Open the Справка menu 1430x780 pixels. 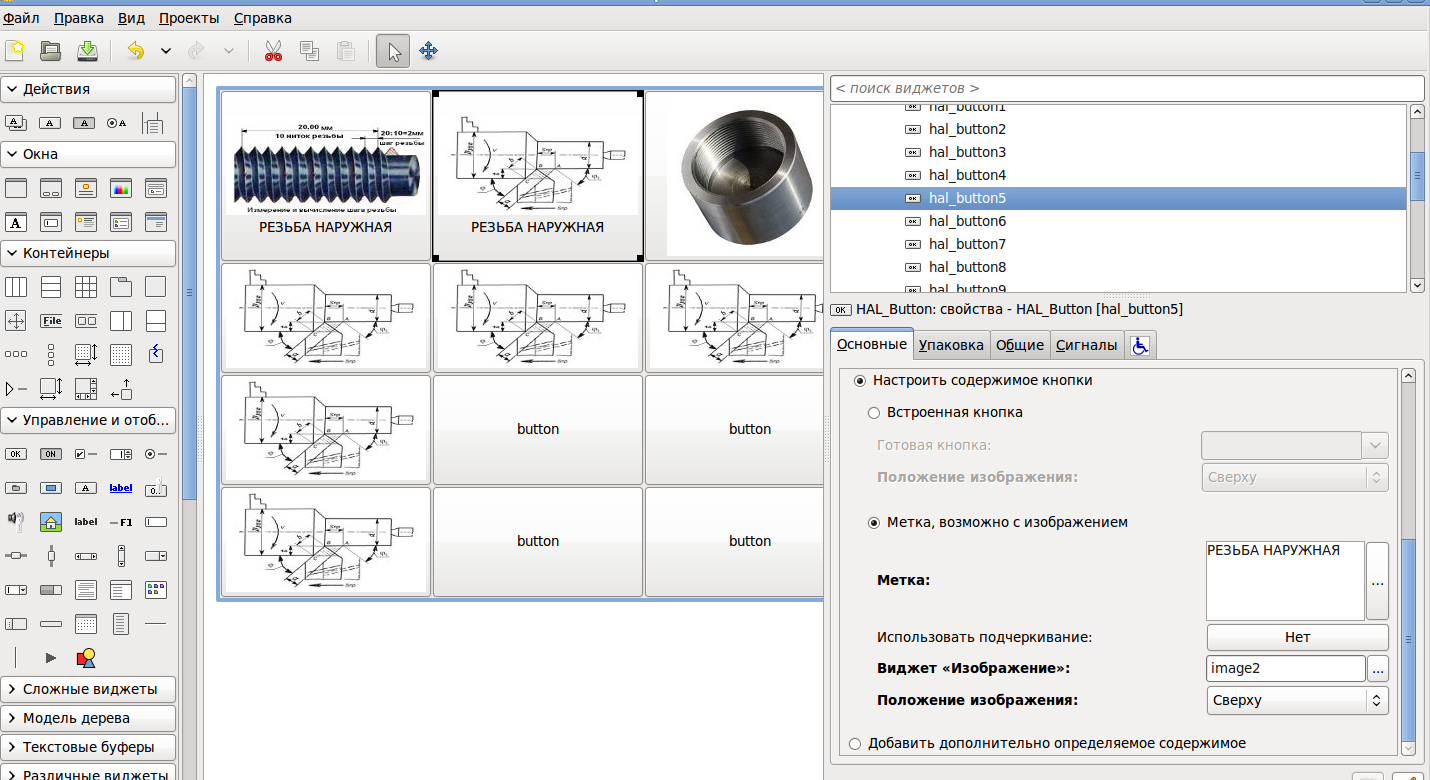click(x=263, y=18)
